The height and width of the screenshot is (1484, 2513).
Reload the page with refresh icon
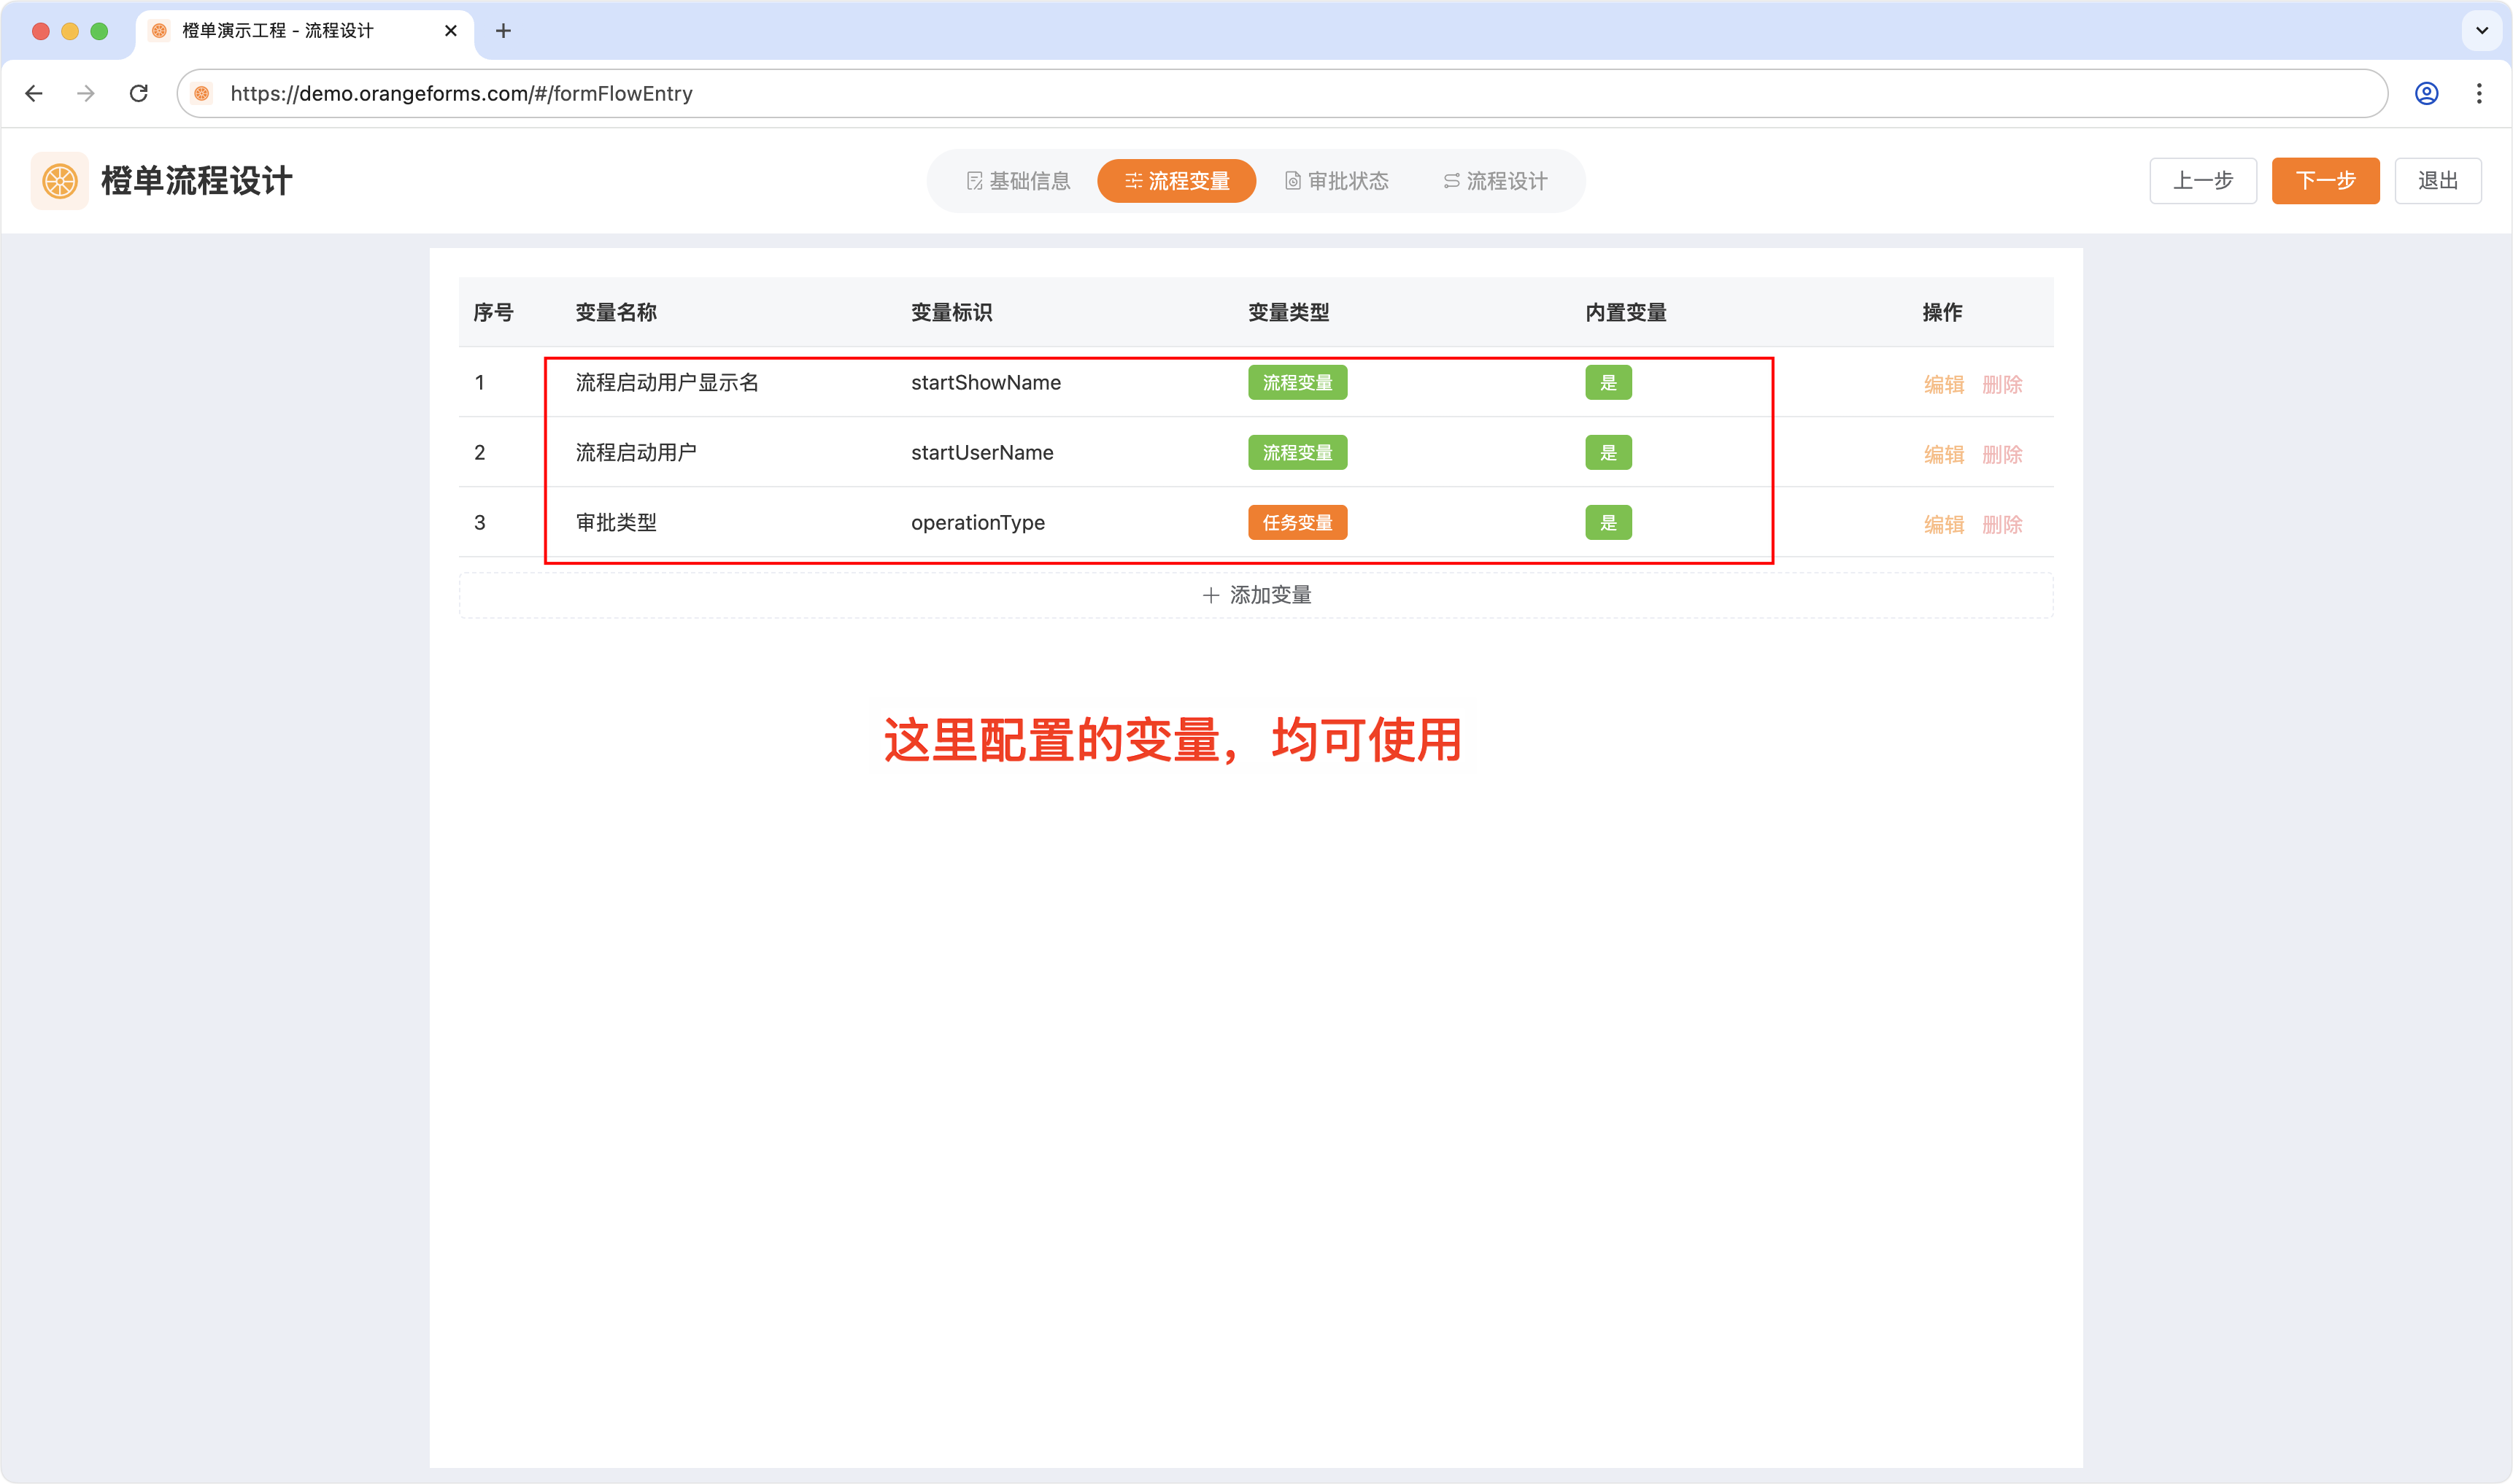click(x=139, y=93)
